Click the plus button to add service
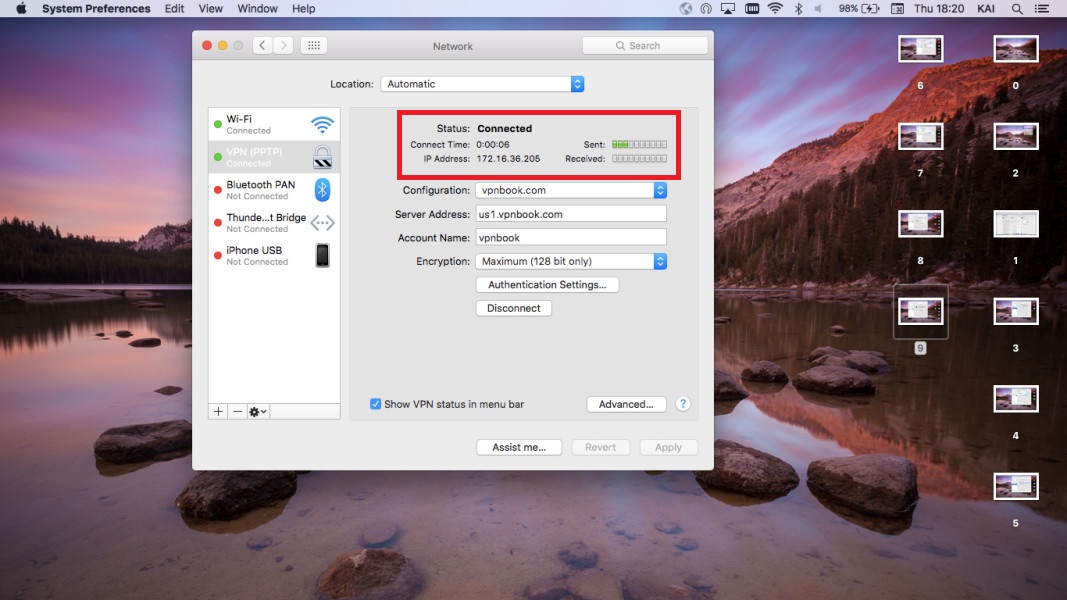Screen dimensions: 1067x600 [x=218, y=411]
